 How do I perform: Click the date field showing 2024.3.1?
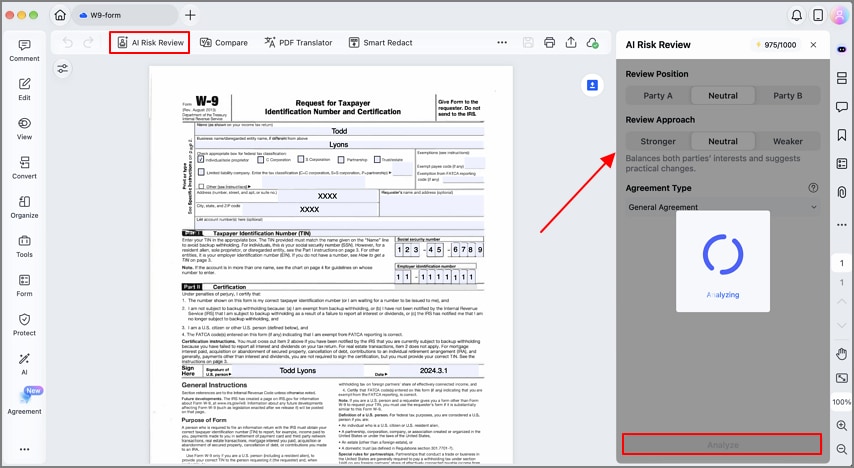pyautogui.click(x=434, y=370)
